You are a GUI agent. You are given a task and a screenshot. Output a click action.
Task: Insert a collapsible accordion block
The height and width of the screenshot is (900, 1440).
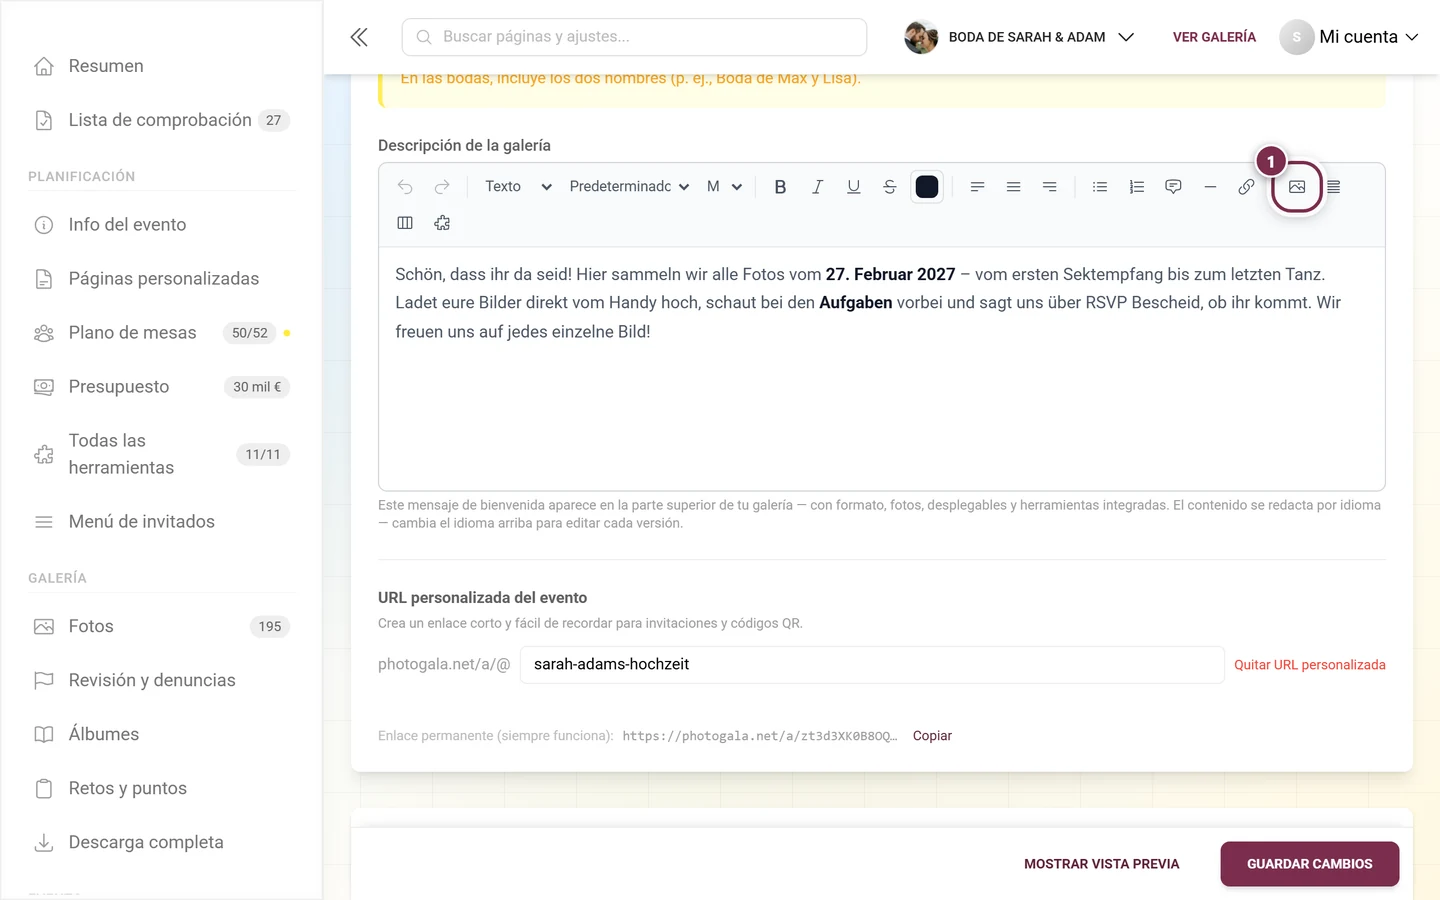click(1333, 187)
